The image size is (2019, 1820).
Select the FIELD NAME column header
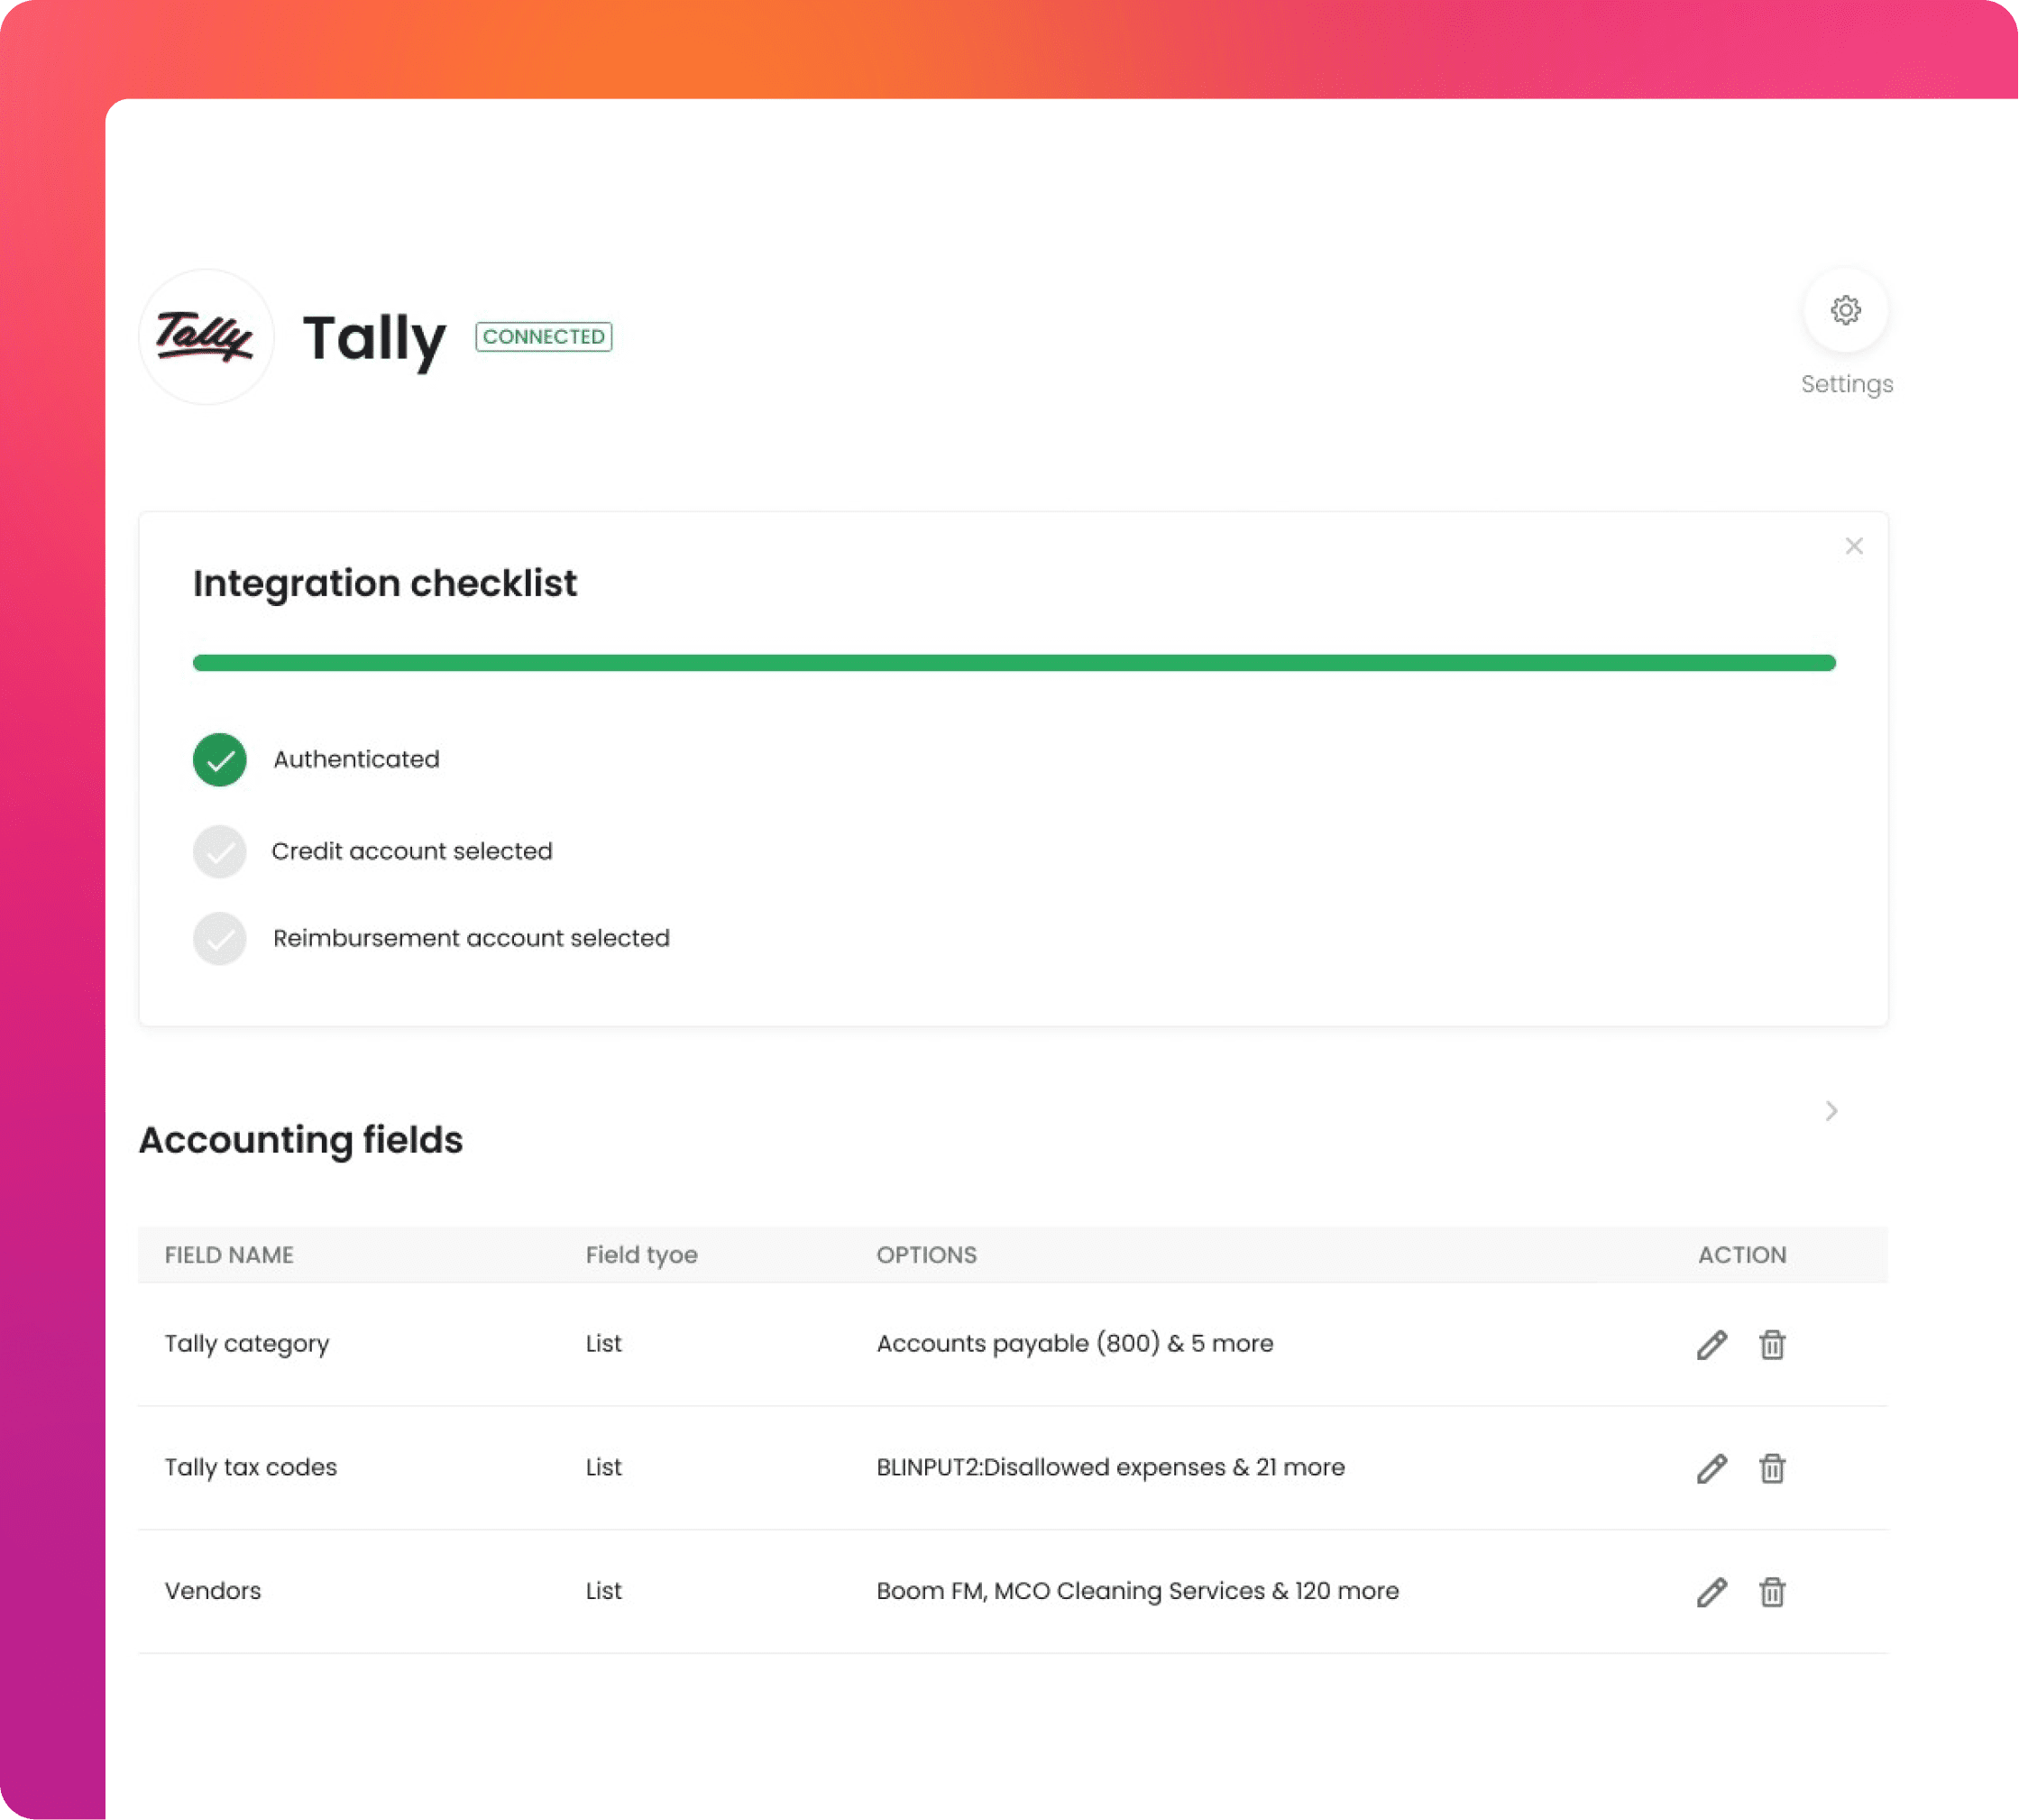228,1255
